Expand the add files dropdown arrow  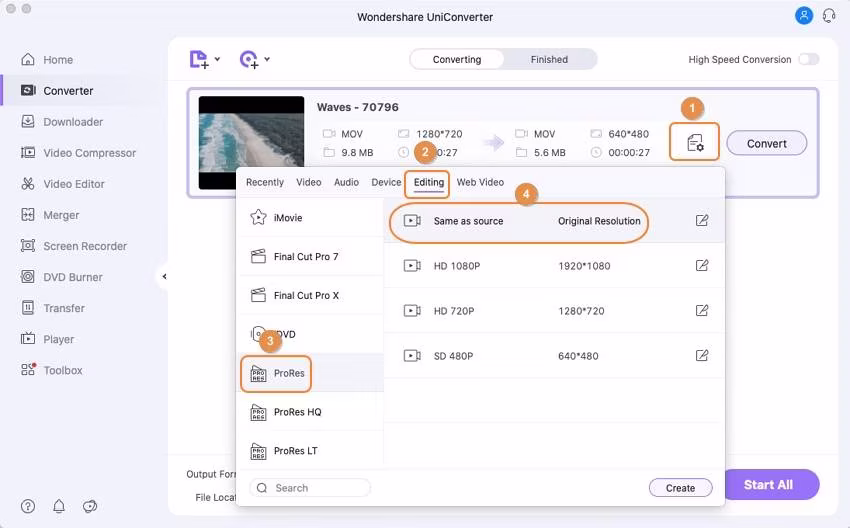[217, 59]
